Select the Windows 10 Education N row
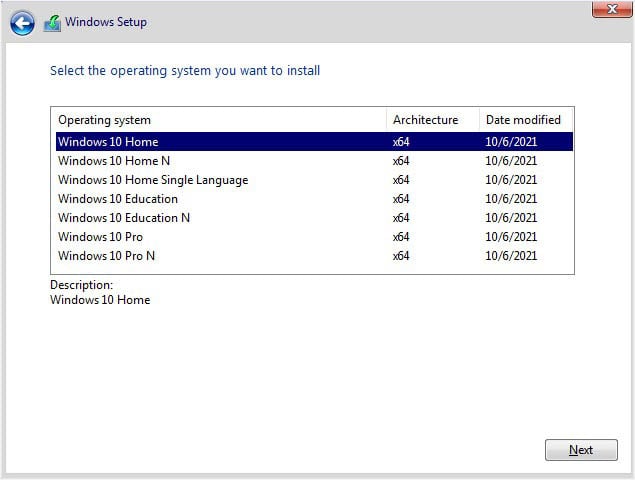Image resolution: width=635 pixels, height=480 pixels. 124,218
